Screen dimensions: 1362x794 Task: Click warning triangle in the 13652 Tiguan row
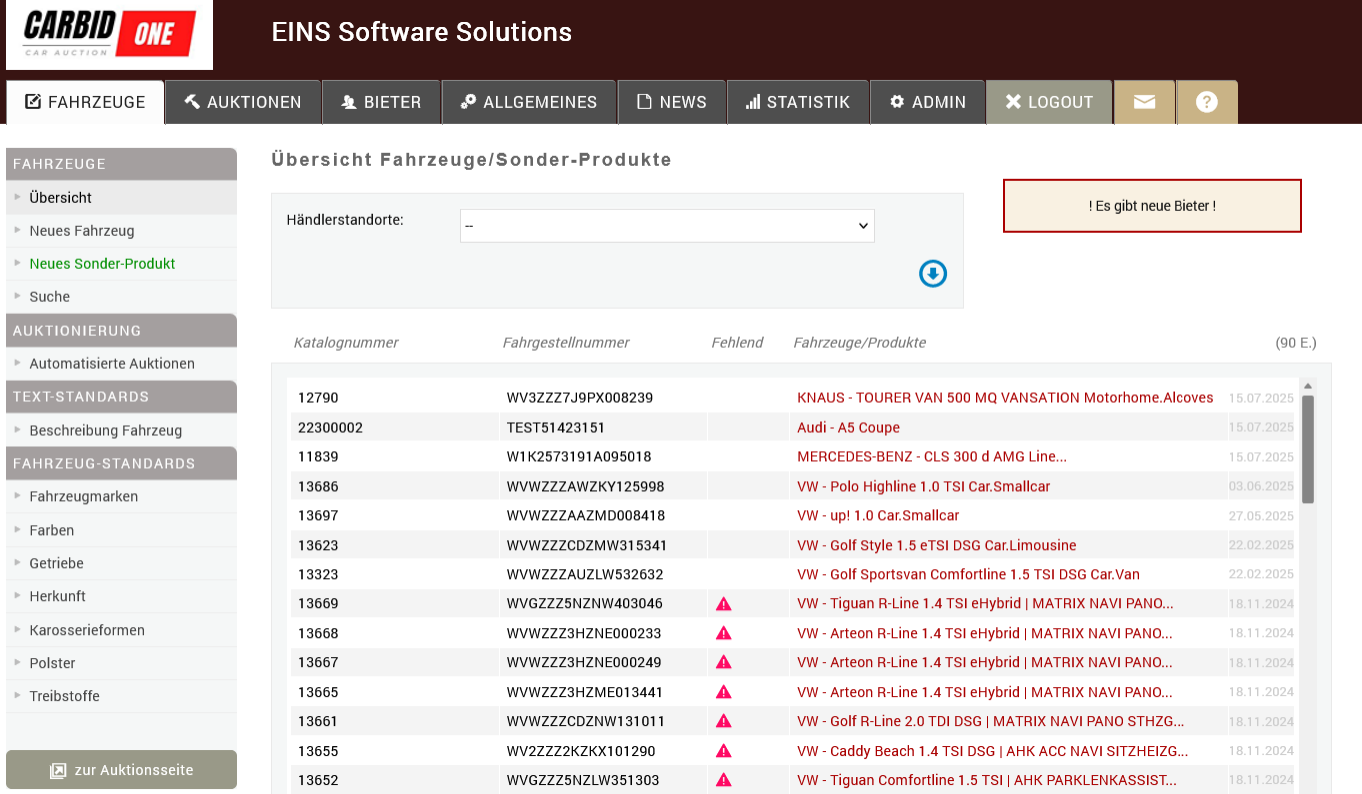724,780
